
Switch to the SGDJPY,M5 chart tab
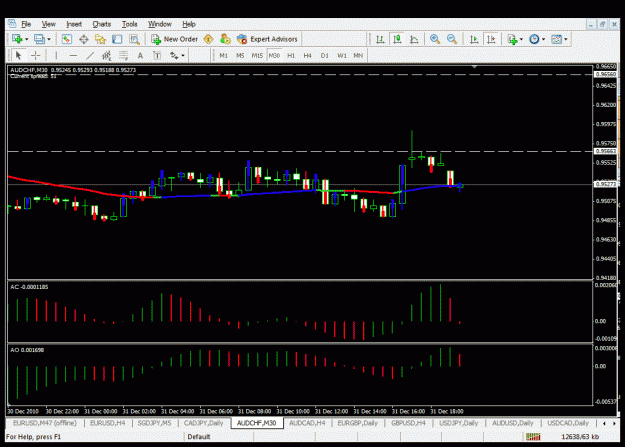[154, 423]
